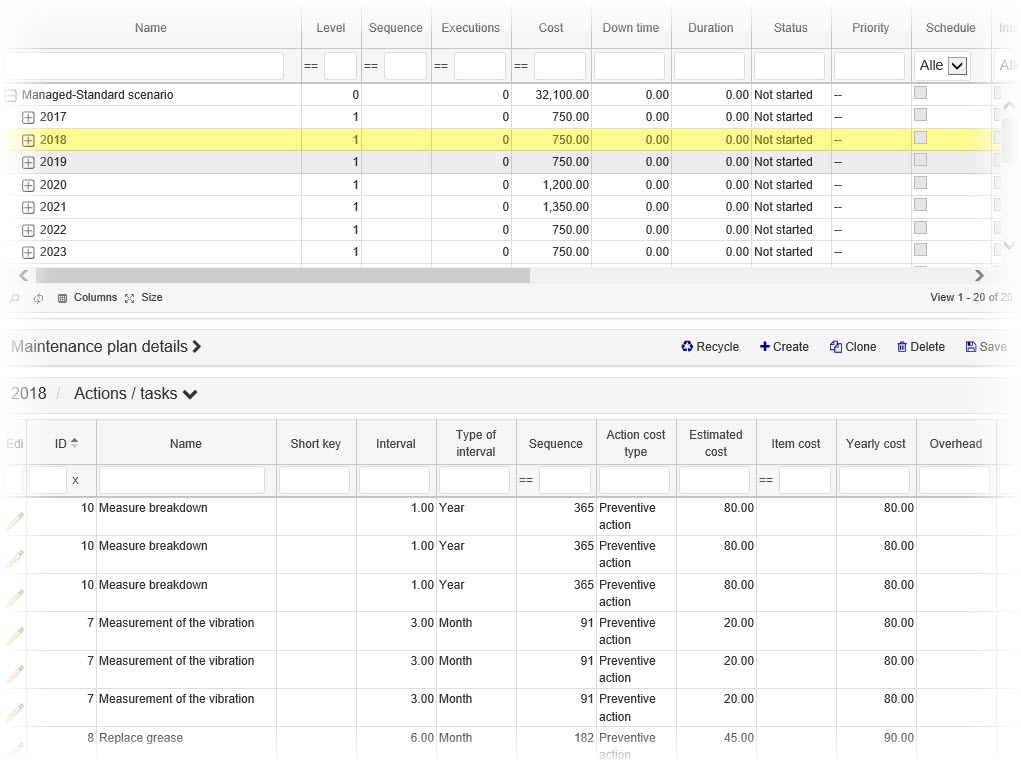Image resolution: width=1021 pixels, height=765 pixels.
Task: Open the Columns chooser
Action: (x=87, y=298)
